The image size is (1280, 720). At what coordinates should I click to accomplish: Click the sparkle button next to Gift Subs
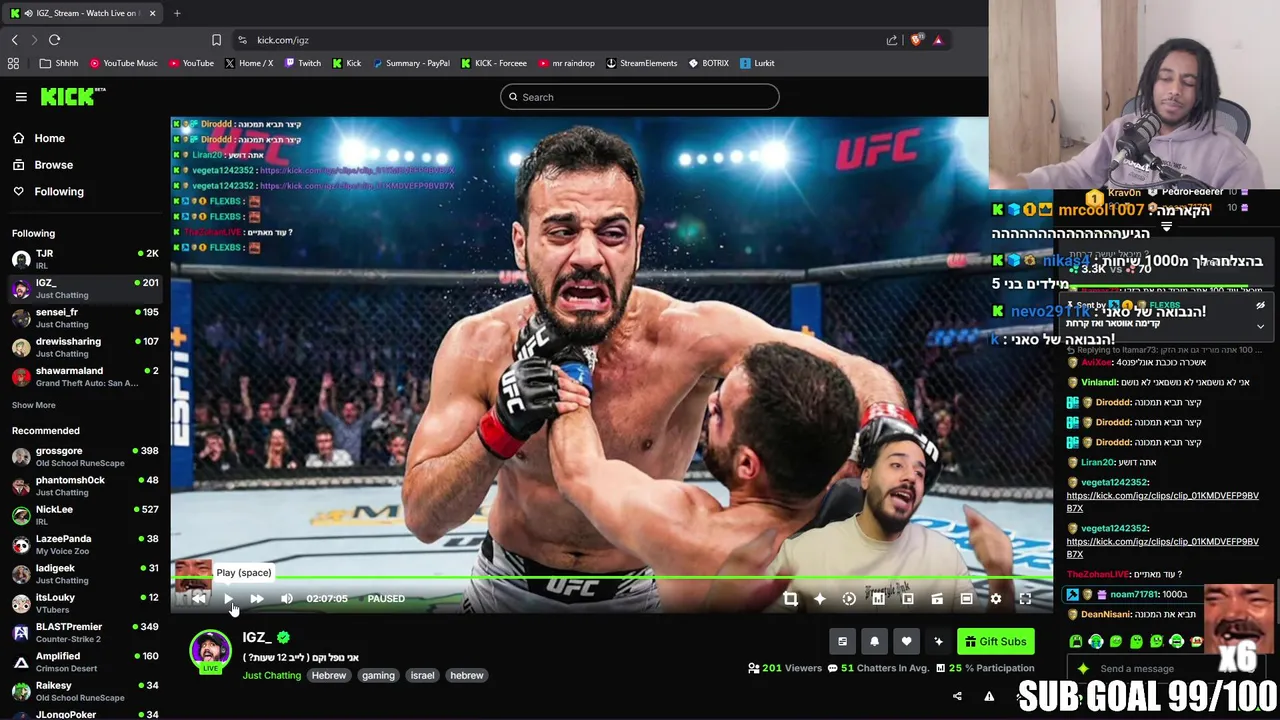pos(938,641)
